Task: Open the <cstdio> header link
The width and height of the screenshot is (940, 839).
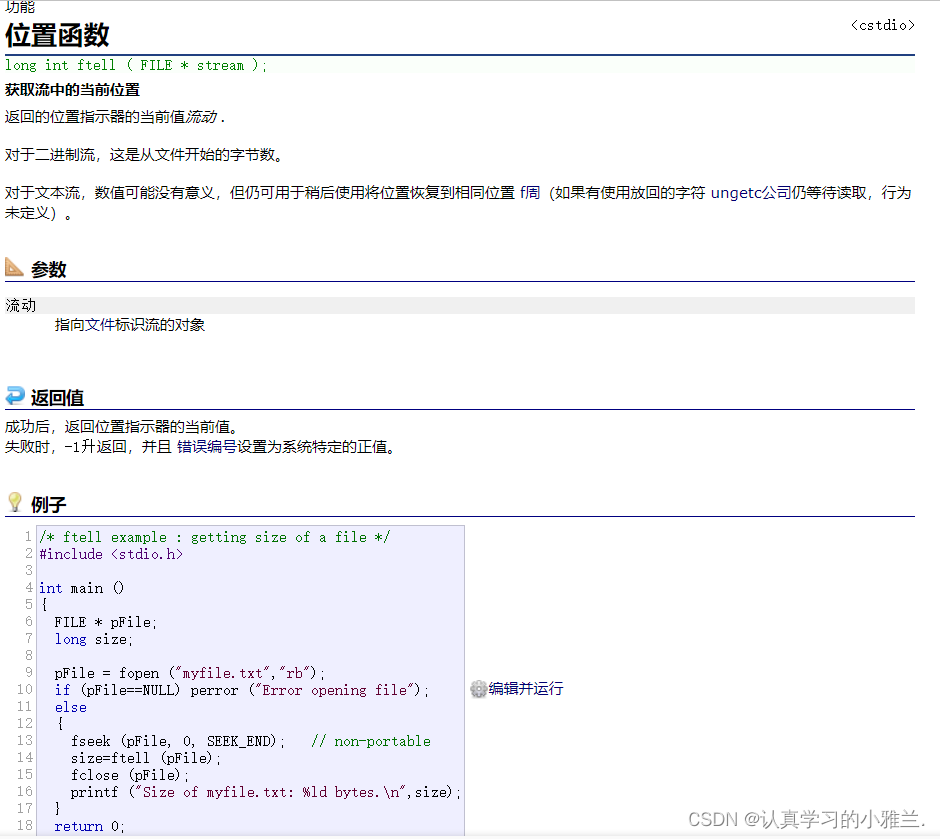Action: point(882,25)
